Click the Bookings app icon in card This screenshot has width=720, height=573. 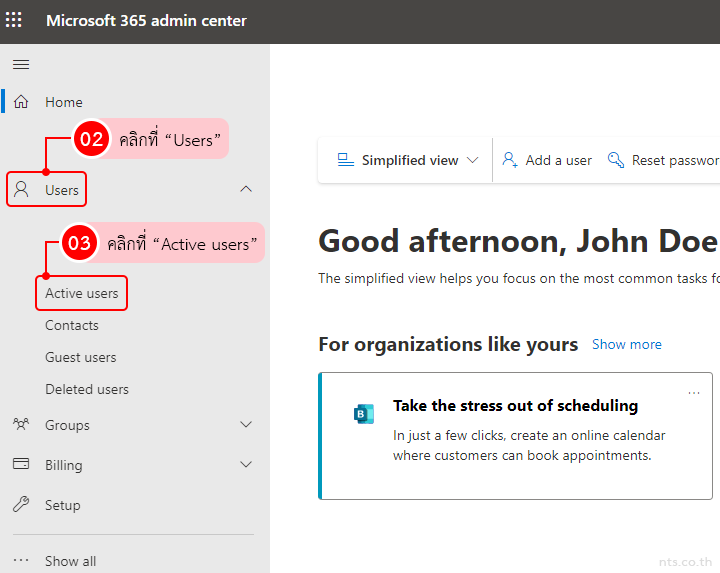(x=364, y=414)
